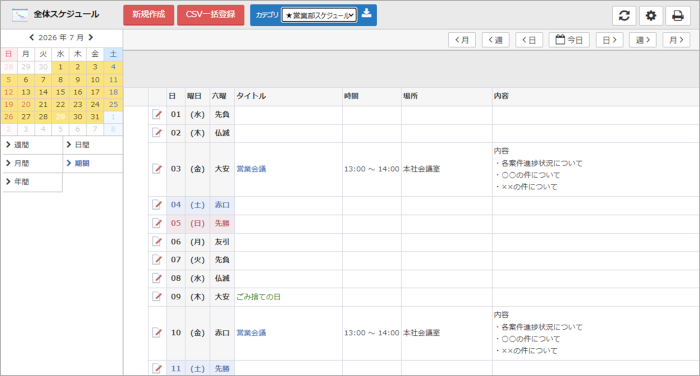This screenshot has height=376, width=700.
Task: Select highlighted July 29 in mini calendar
Action: pyautogui.click(x=60, y=117)
